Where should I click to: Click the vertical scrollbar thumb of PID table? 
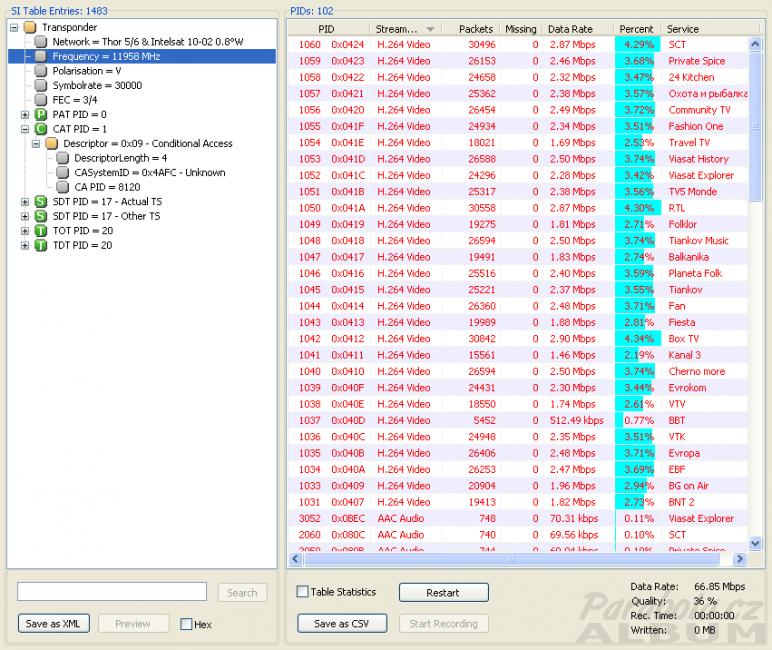(x=755, y=127)
